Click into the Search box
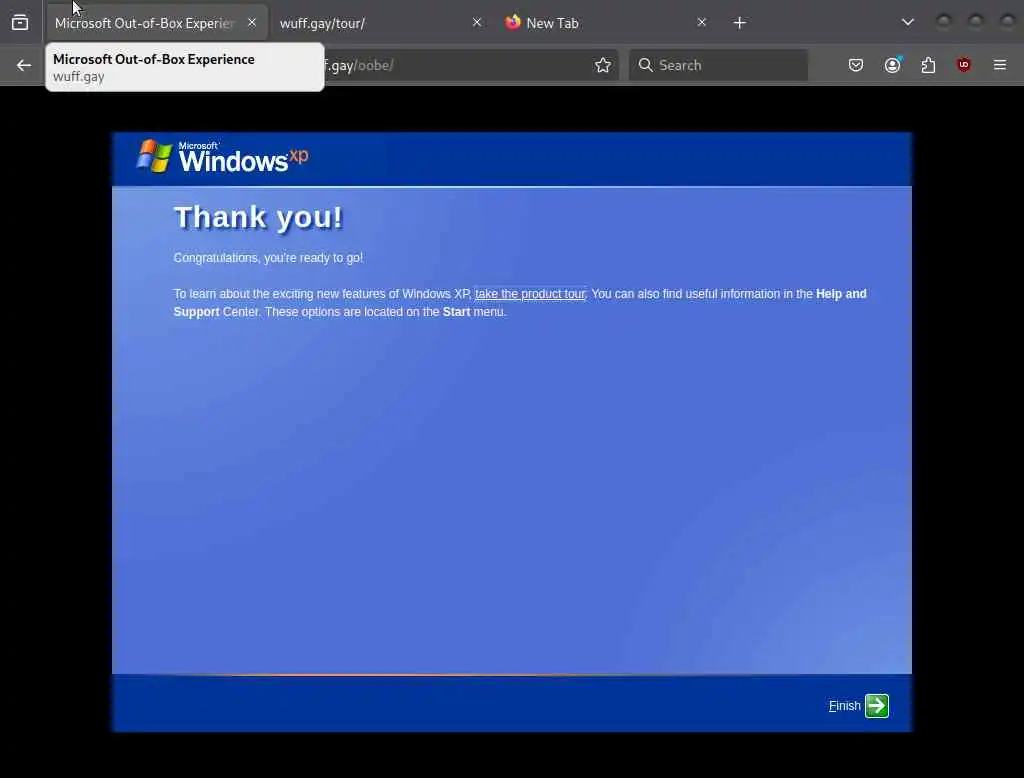 (718, 65)
